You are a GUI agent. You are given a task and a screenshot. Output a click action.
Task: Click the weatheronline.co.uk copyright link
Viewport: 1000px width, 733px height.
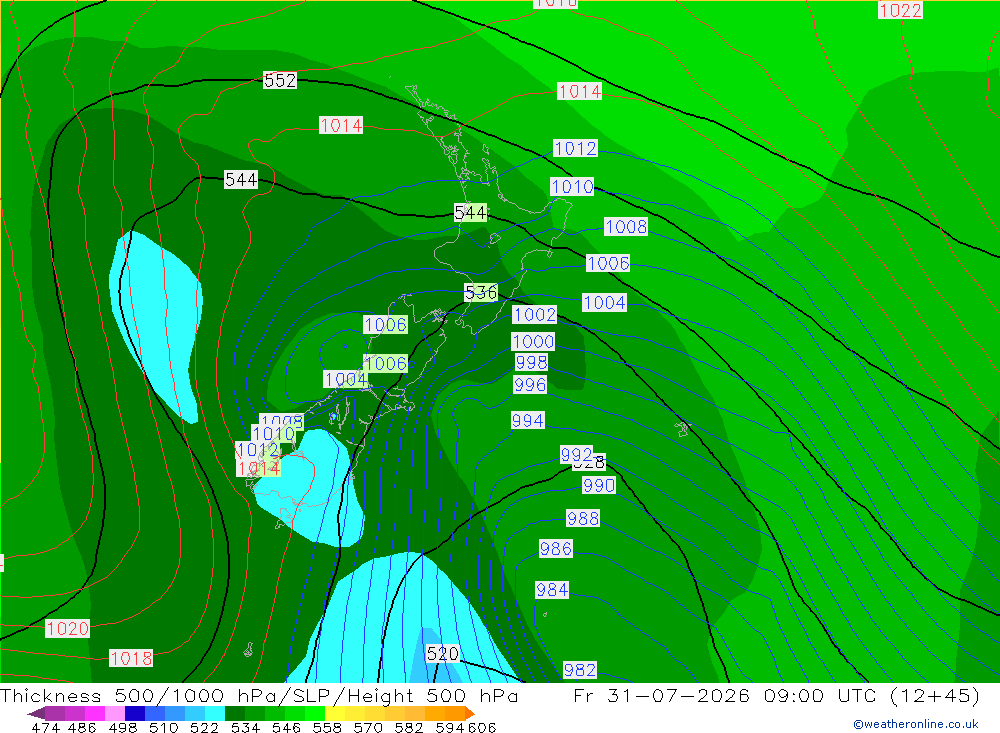(915, 724)
